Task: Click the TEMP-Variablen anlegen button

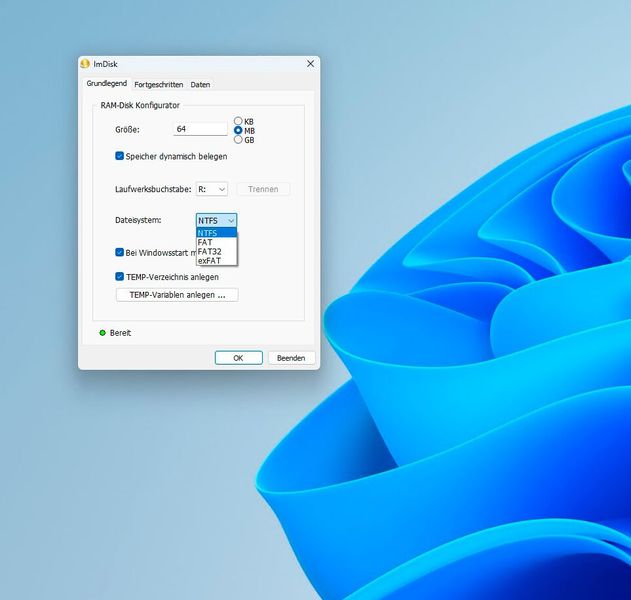Action: coord(177,295)
